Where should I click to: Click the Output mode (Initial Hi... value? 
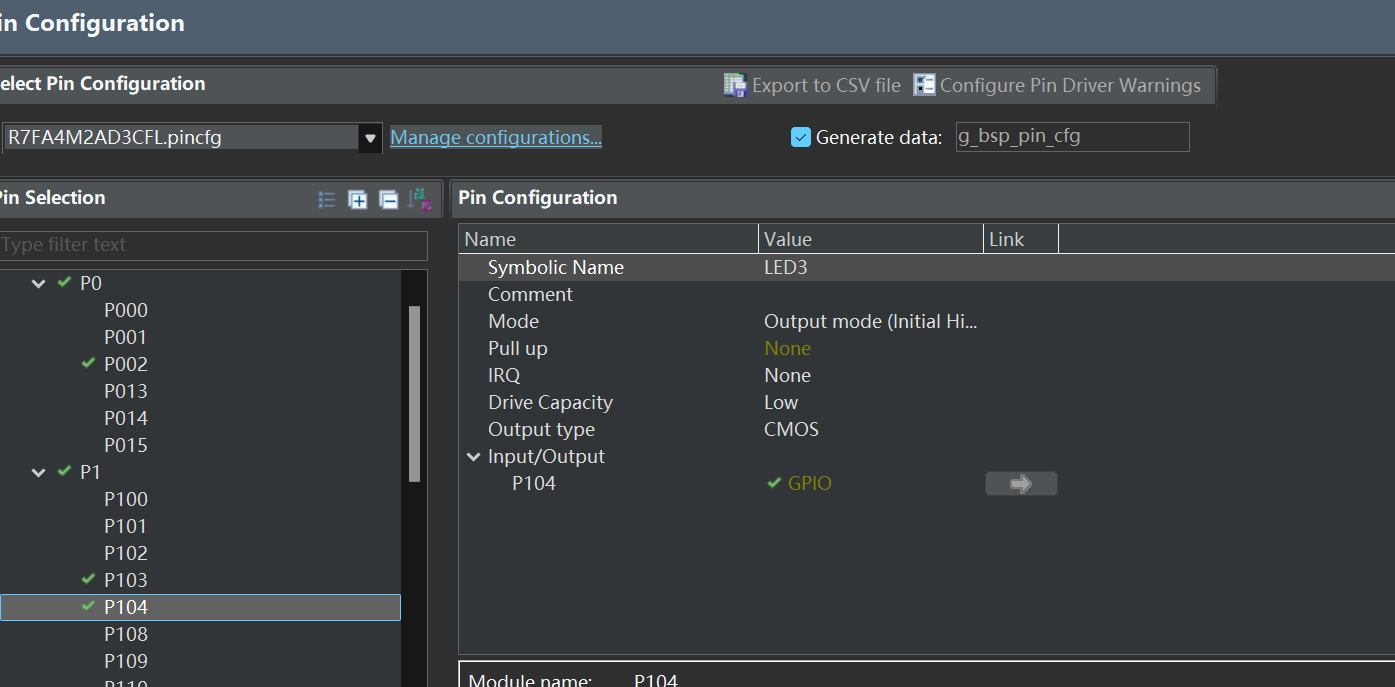pyautogui.click(x=870, y=322)
